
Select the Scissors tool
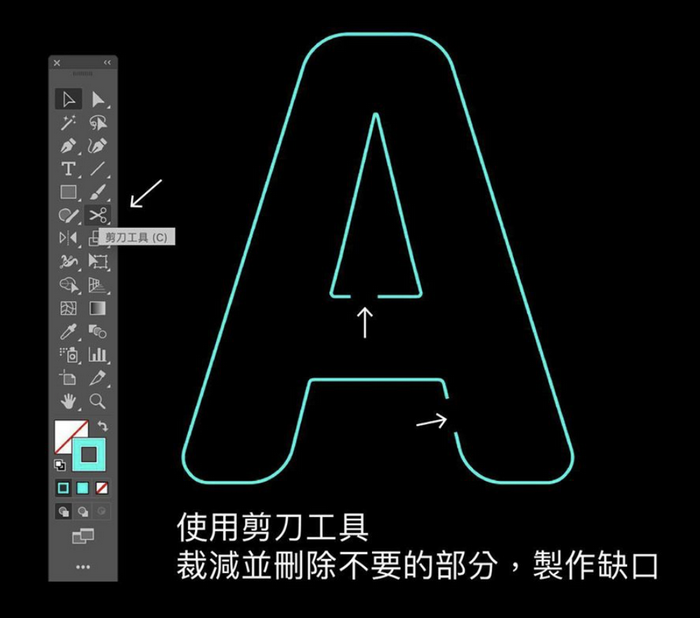(x=97, y=215)
